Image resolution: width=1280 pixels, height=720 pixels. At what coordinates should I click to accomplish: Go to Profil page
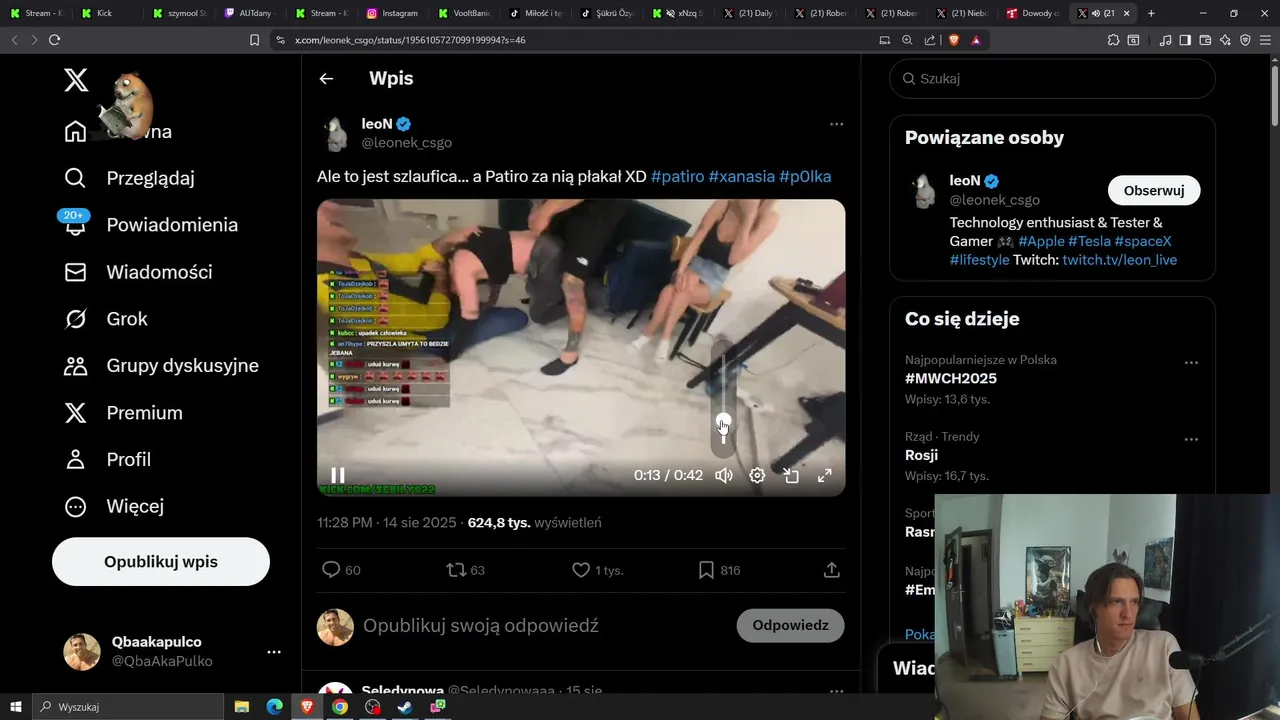pos(107,460)
